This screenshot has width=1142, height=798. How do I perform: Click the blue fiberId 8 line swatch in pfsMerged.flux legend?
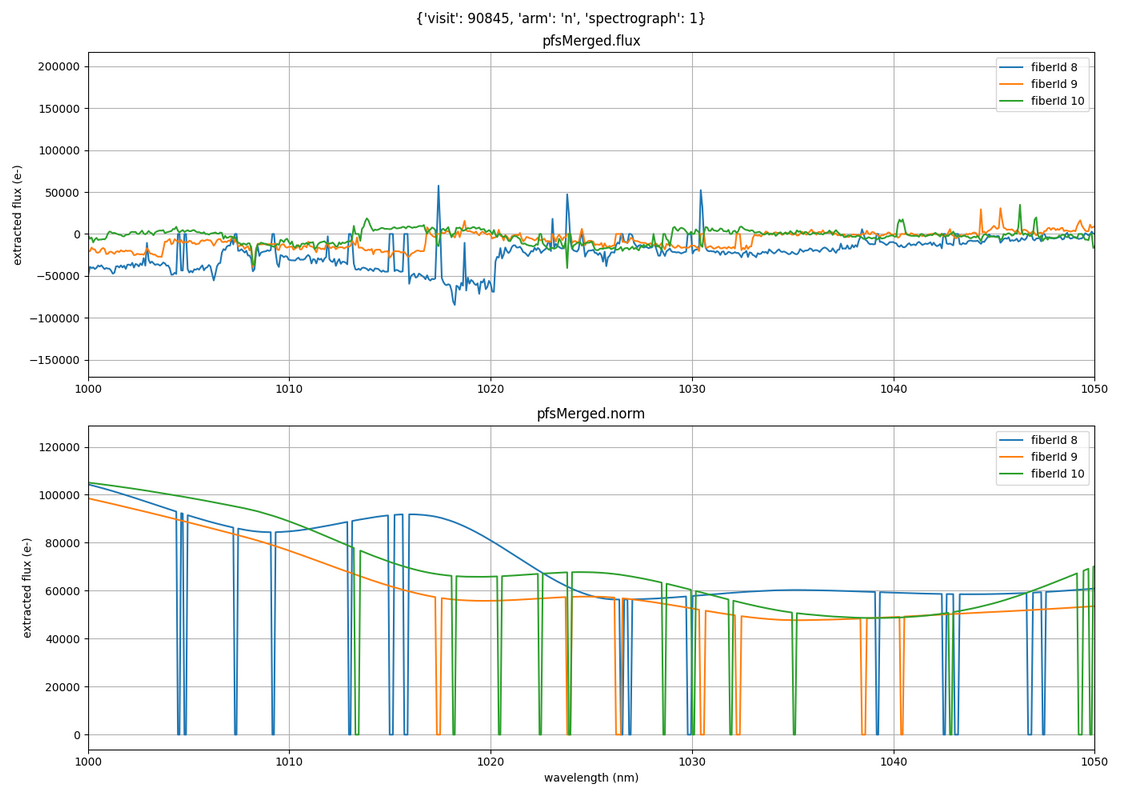point(1013,68)
